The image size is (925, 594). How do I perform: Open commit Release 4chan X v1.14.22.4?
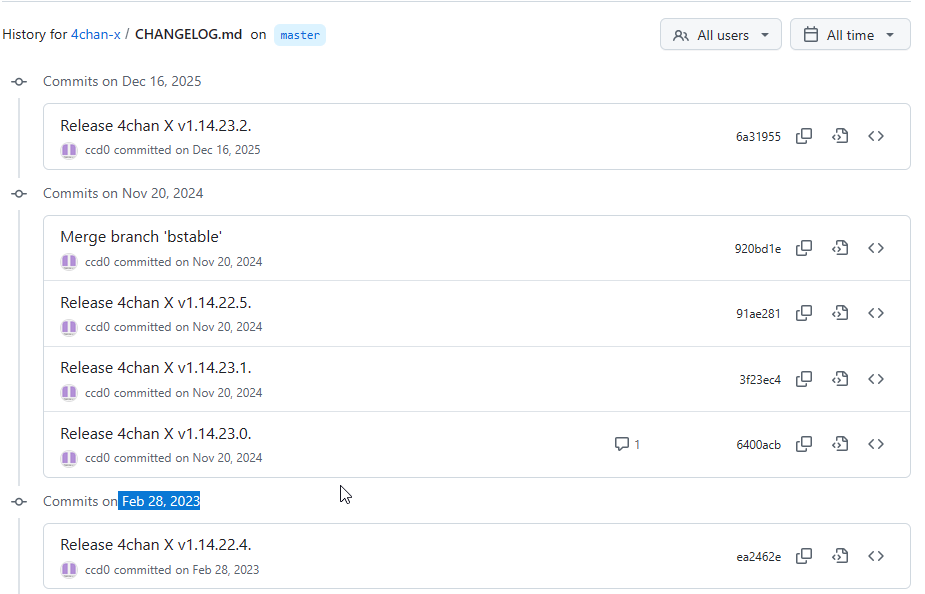point(156,544)
